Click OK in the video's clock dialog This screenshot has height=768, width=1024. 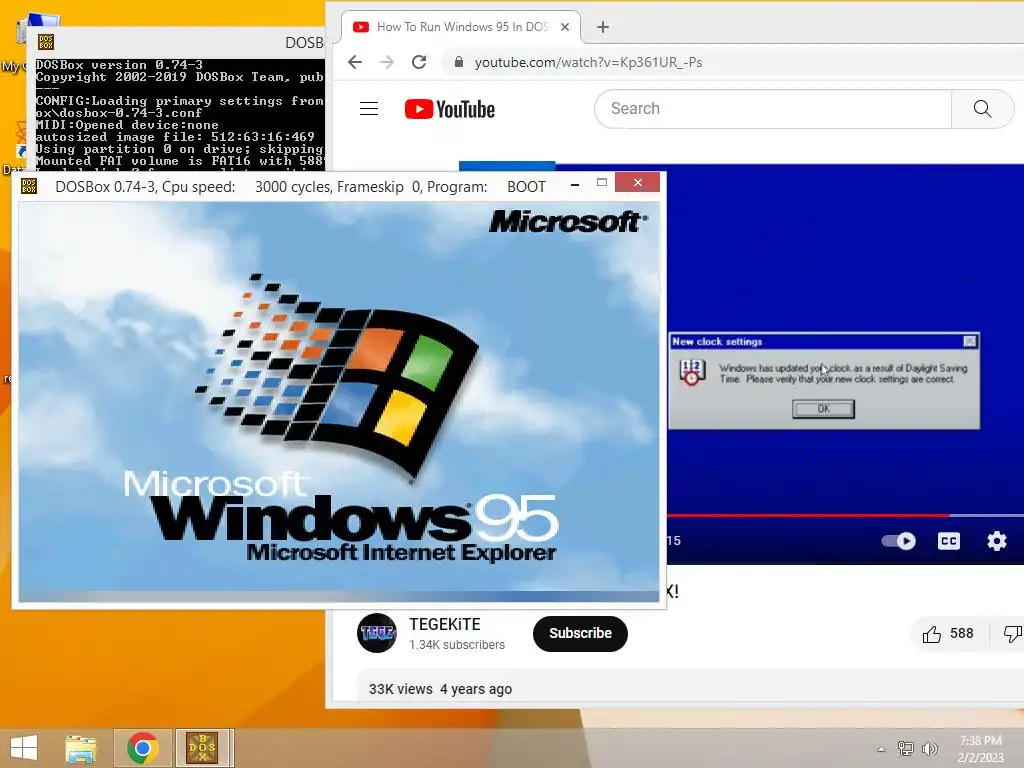tap(823, 409)
